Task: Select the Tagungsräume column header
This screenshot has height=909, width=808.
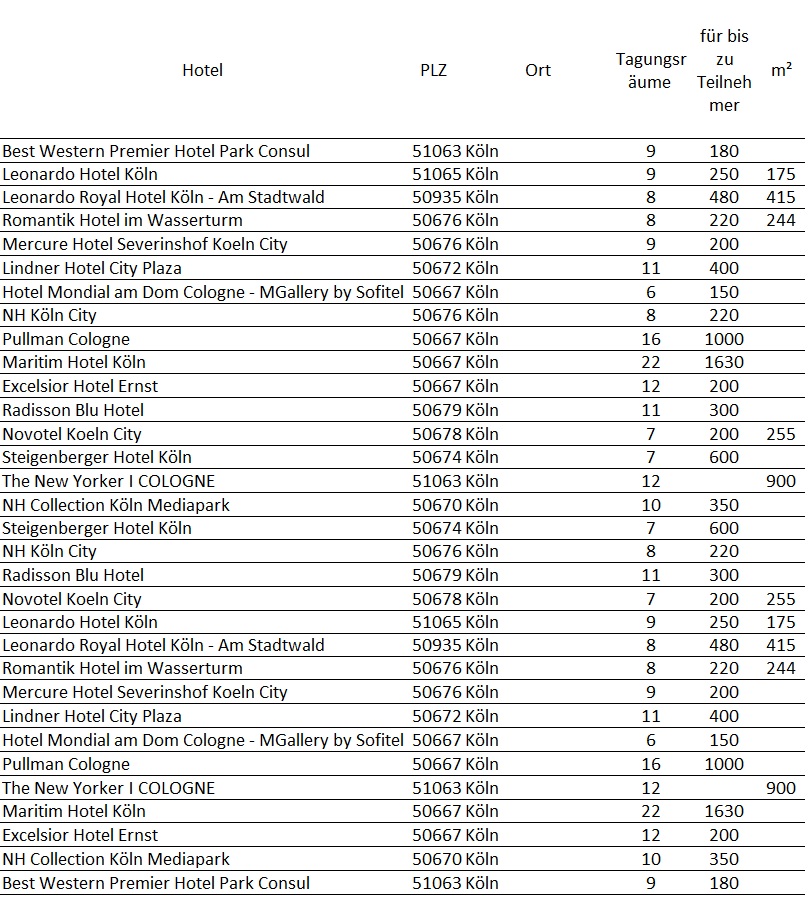Action: coord(649,70)
